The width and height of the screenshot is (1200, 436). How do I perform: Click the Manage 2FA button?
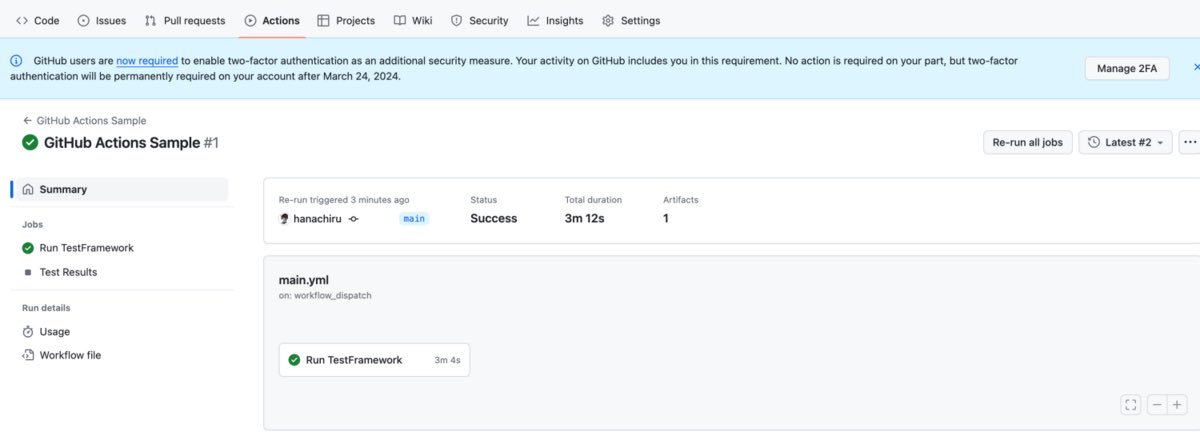pos(1127,68)
